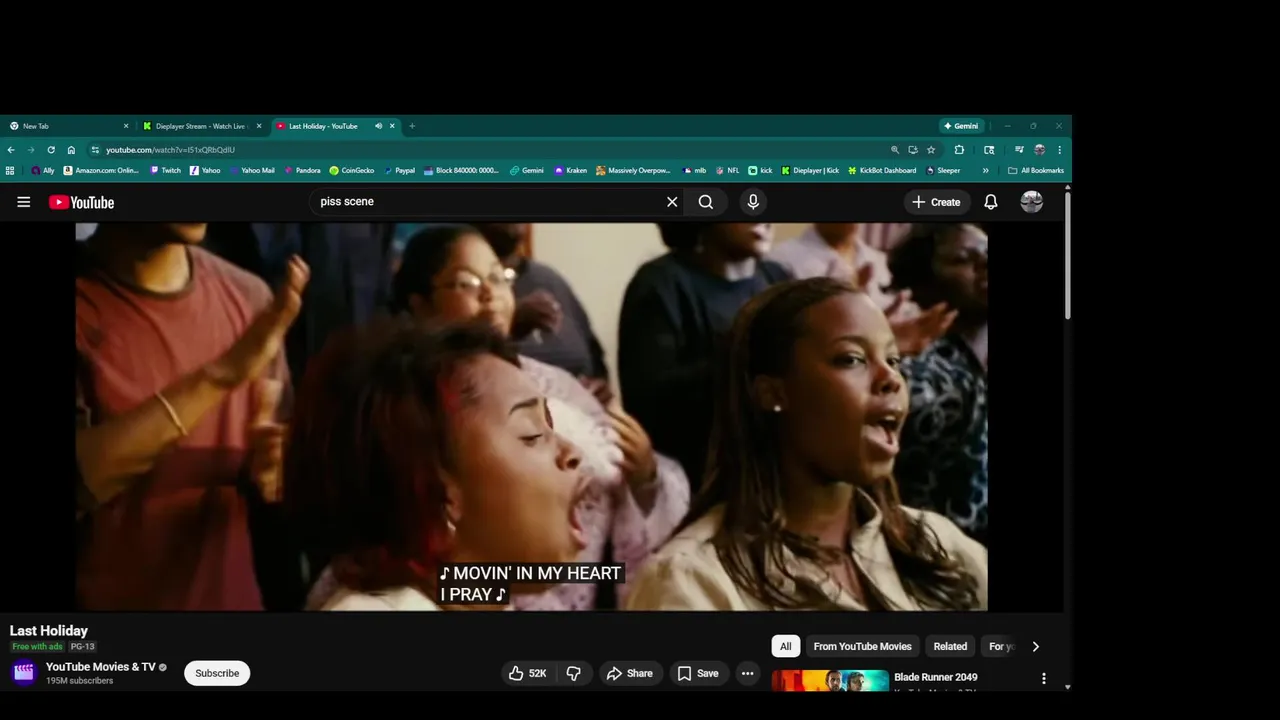The height and width of the screenshot is (720, 1280).
Task: Open the KickBot Dashboard bookmark
Action: [882, 171]
